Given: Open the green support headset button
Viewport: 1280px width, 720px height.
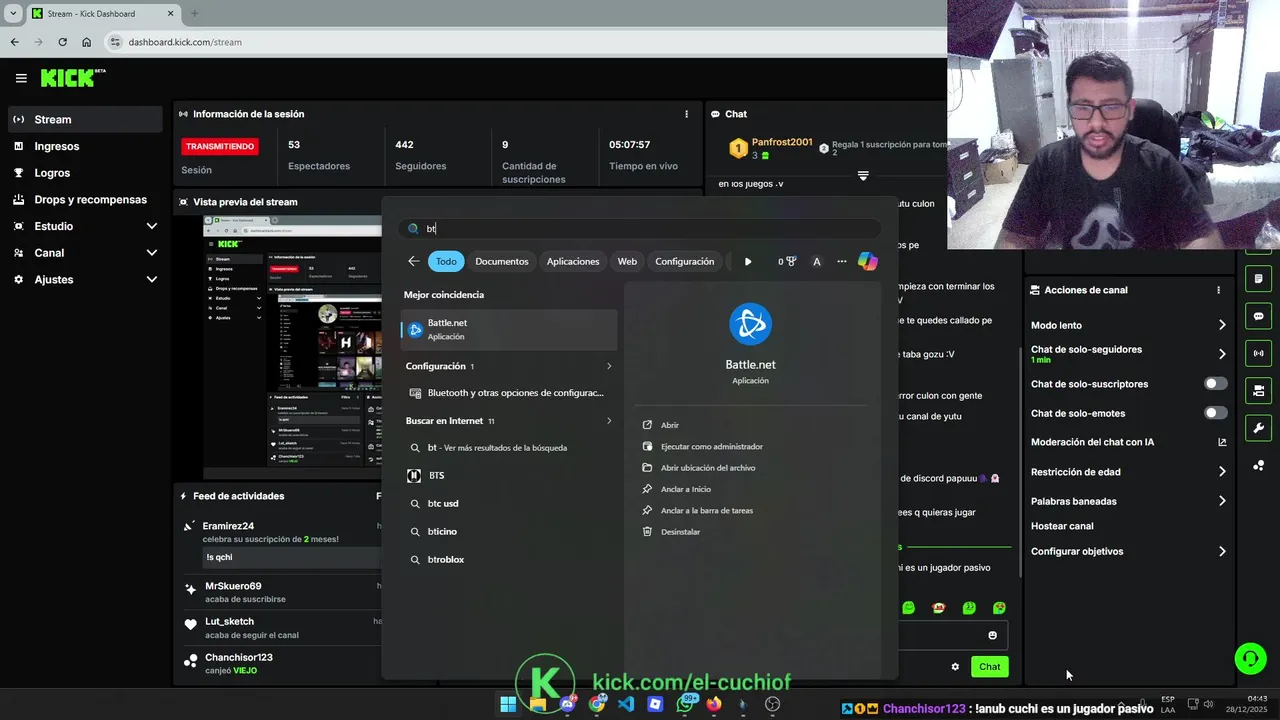Looking at the screenshot, I should click(x=1250, y=658).
